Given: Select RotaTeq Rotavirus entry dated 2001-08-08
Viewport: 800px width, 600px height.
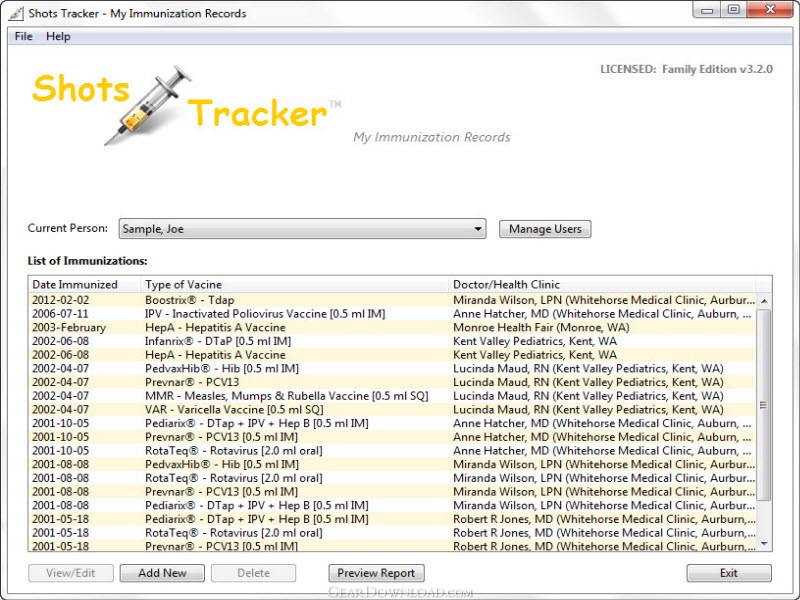Looking at the screenshot, I should tap(234, 478).
